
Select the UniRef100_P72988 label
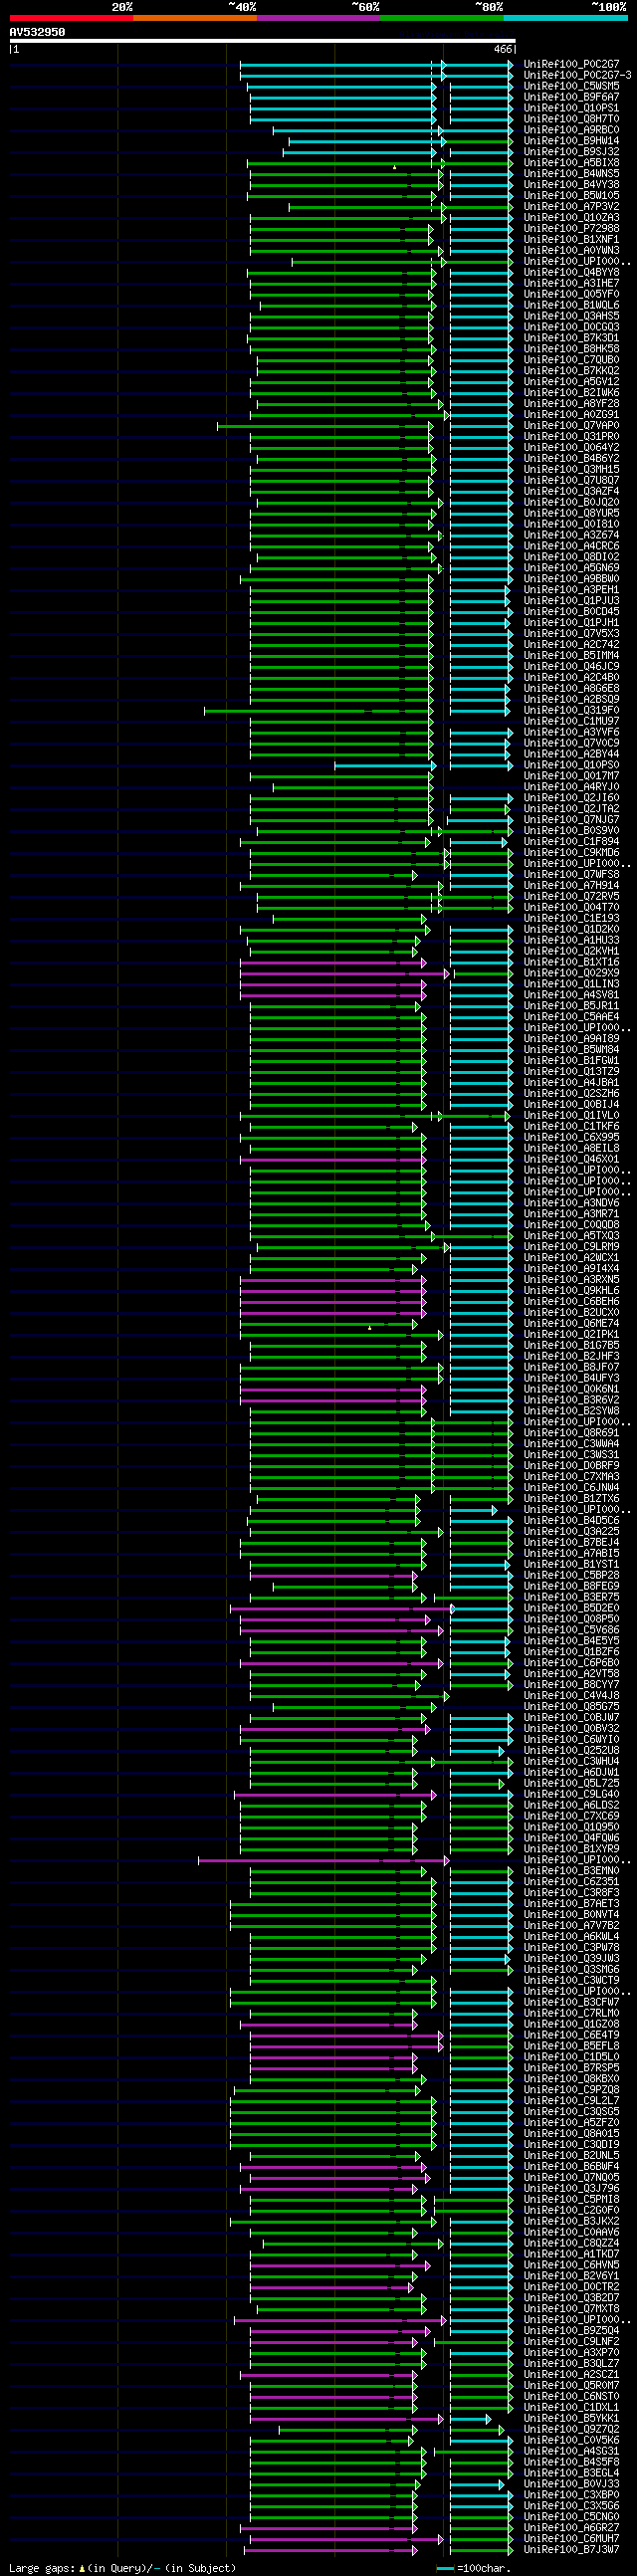tap(571, 229)
